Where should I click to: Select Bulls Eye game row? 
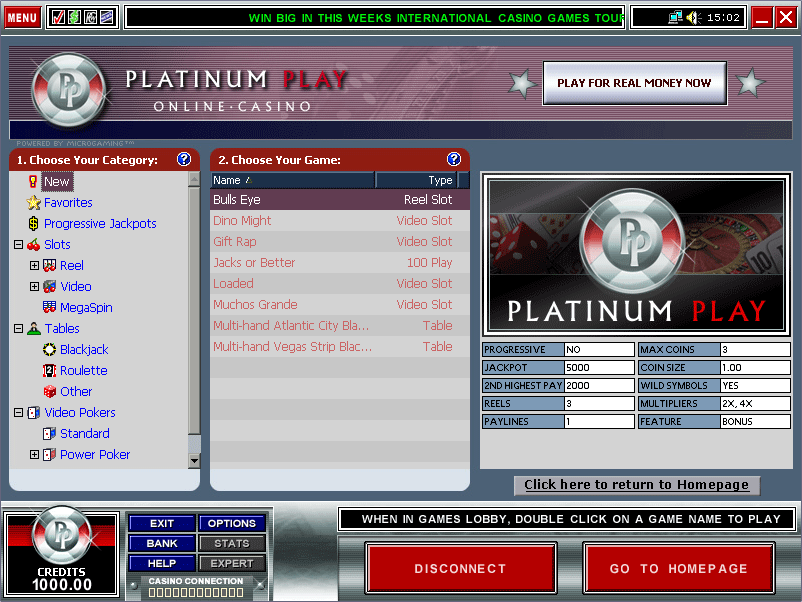[340, 199]
